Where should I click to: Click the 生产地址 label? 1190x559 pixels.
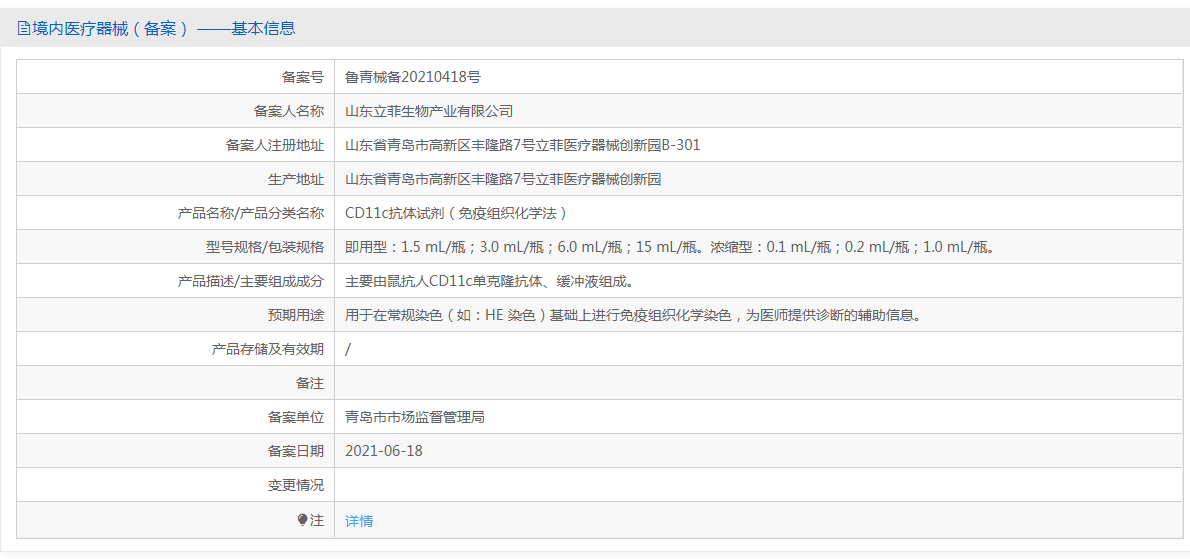click(296, 179)
